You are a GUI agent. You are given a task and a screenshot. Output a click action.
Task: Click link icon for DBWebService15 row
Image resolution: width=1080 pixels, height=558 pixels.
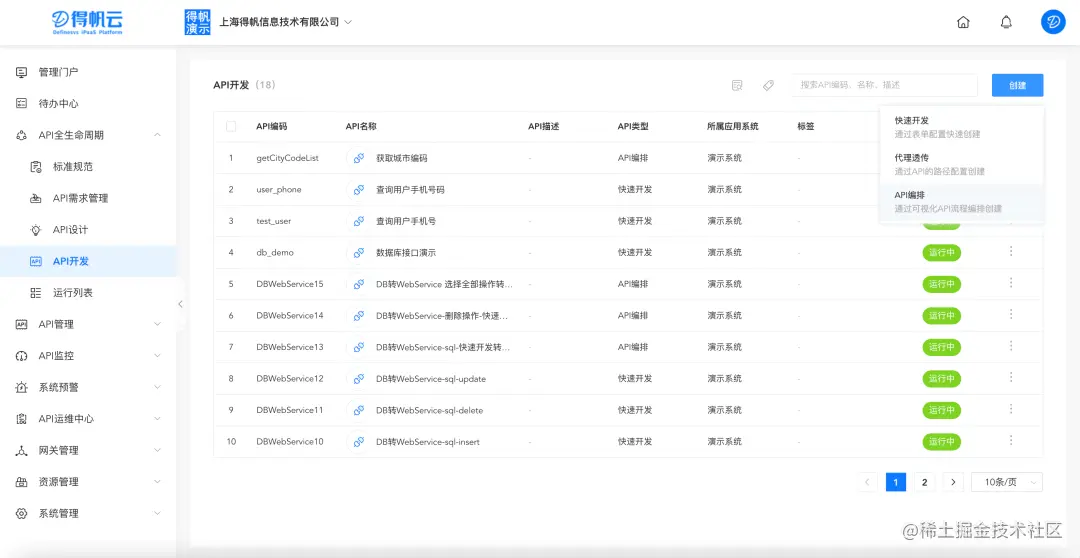pos(358,284)
